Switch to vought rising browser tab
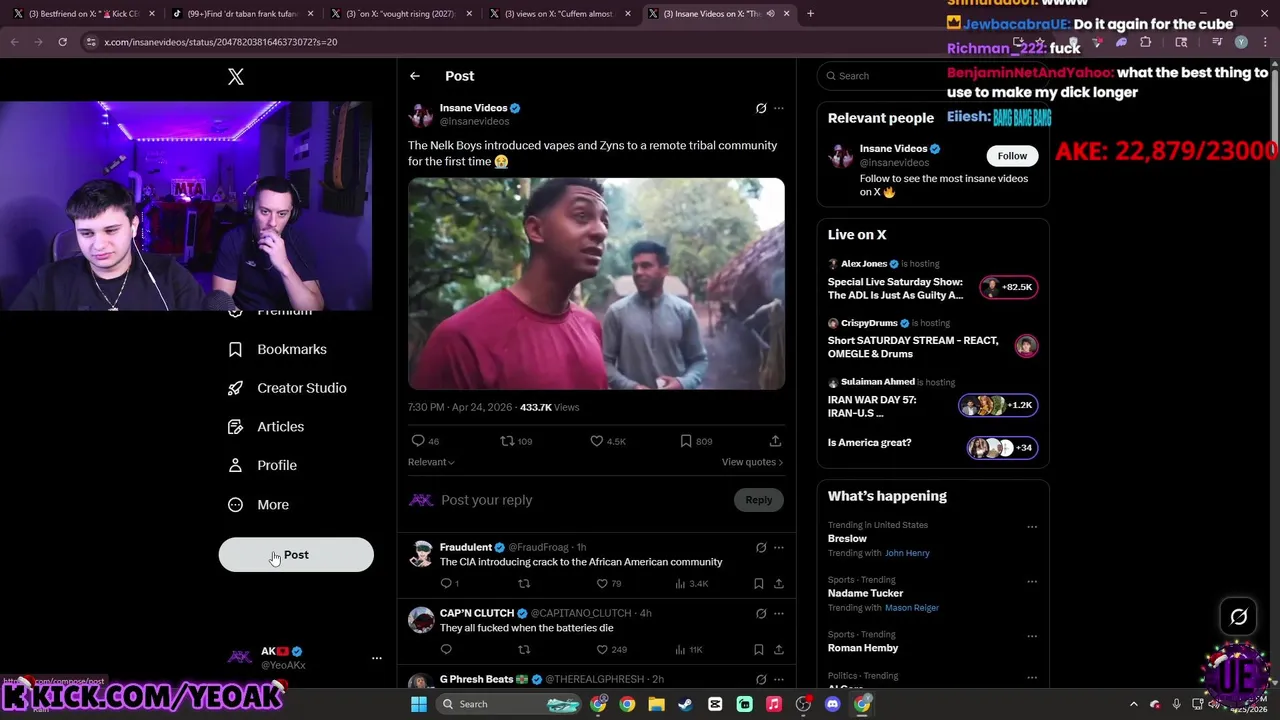Screen dimensions: 1280x720 [x=400, y=14]
